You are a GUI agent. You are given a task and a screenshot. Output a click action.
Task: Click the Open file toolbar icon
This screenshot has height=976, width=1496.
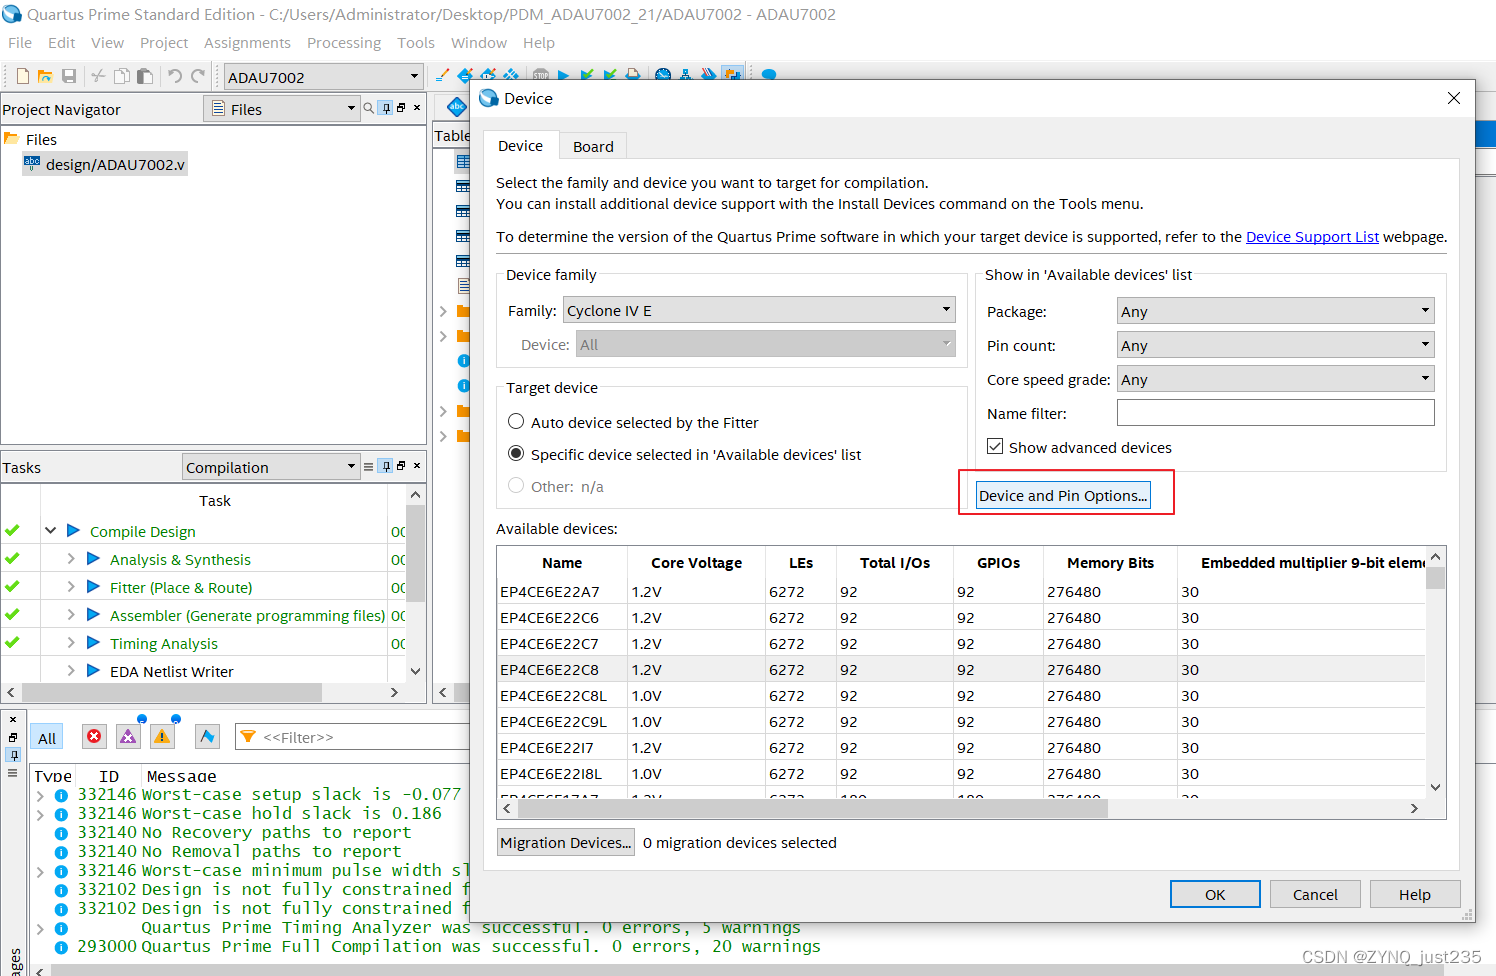click(x=45, y=76)
